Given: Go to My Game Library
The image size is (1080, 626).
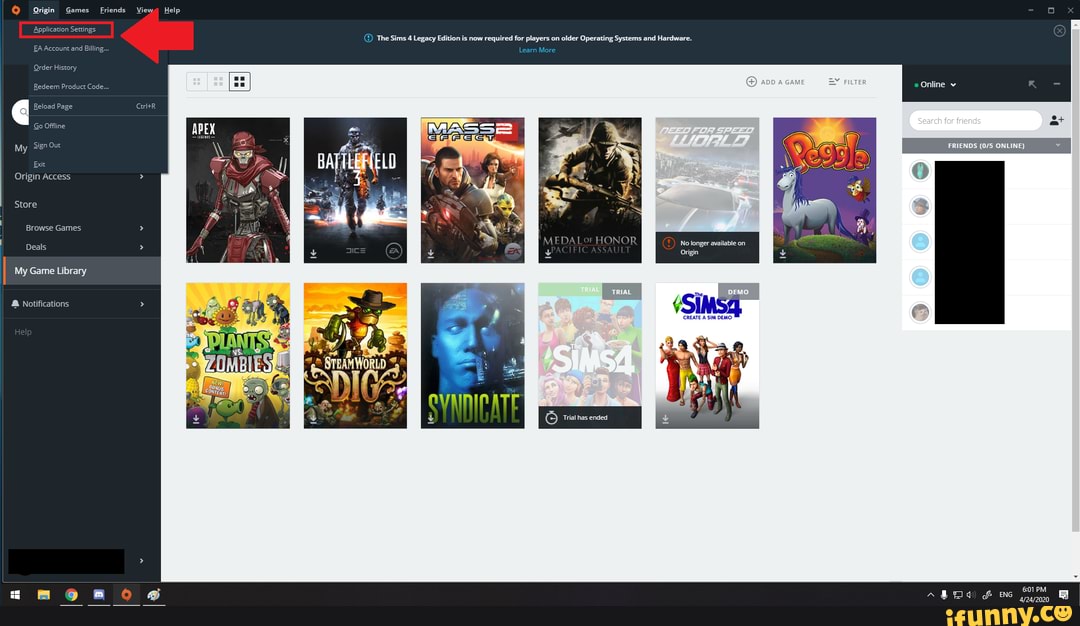Looking at the screenshot, I should pos(82,271).
